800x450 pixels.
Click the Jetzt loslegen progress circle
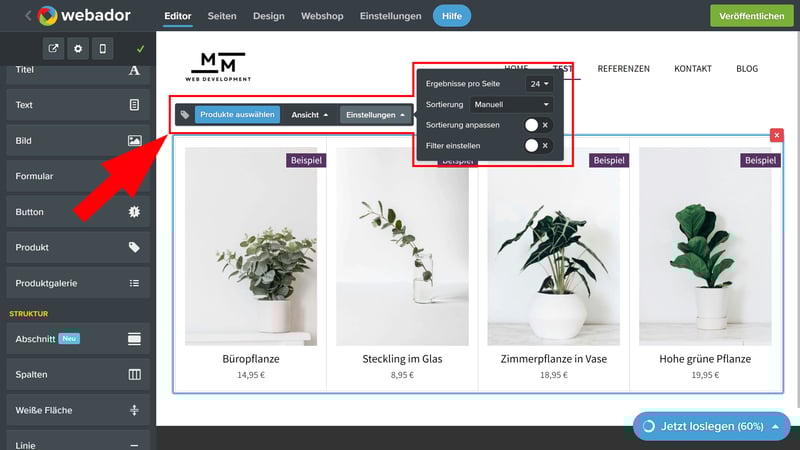[x=648, y=427]
